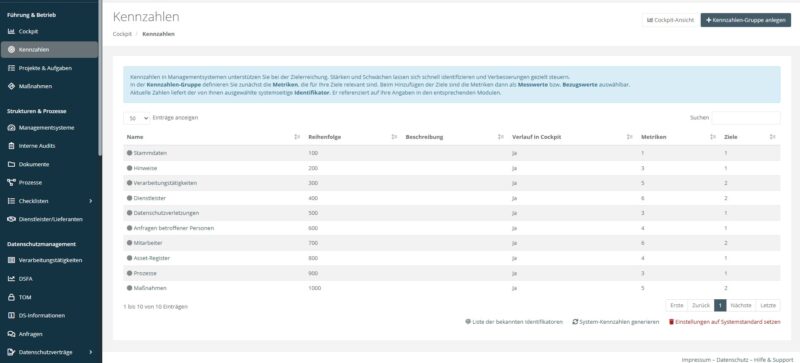Screen dimensions: 800x363
Task: Open the Verarbeitungstätigkeiten table row name
Action: point(165,183)
